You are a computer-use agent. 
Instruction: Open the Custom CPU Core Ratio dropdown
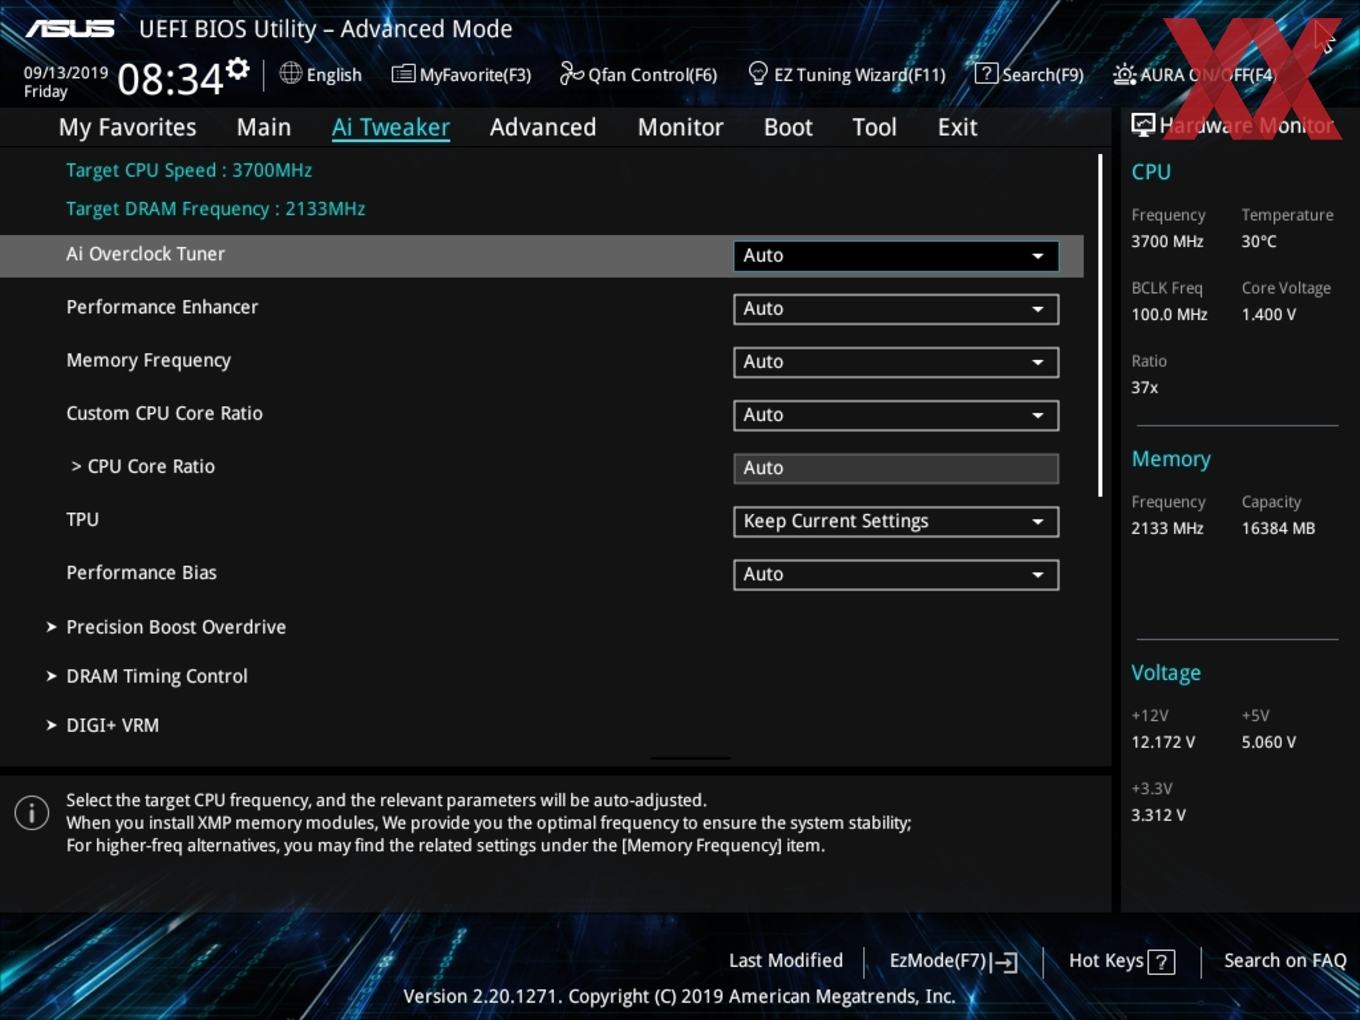pyautogui.click(x=896, y=415)
